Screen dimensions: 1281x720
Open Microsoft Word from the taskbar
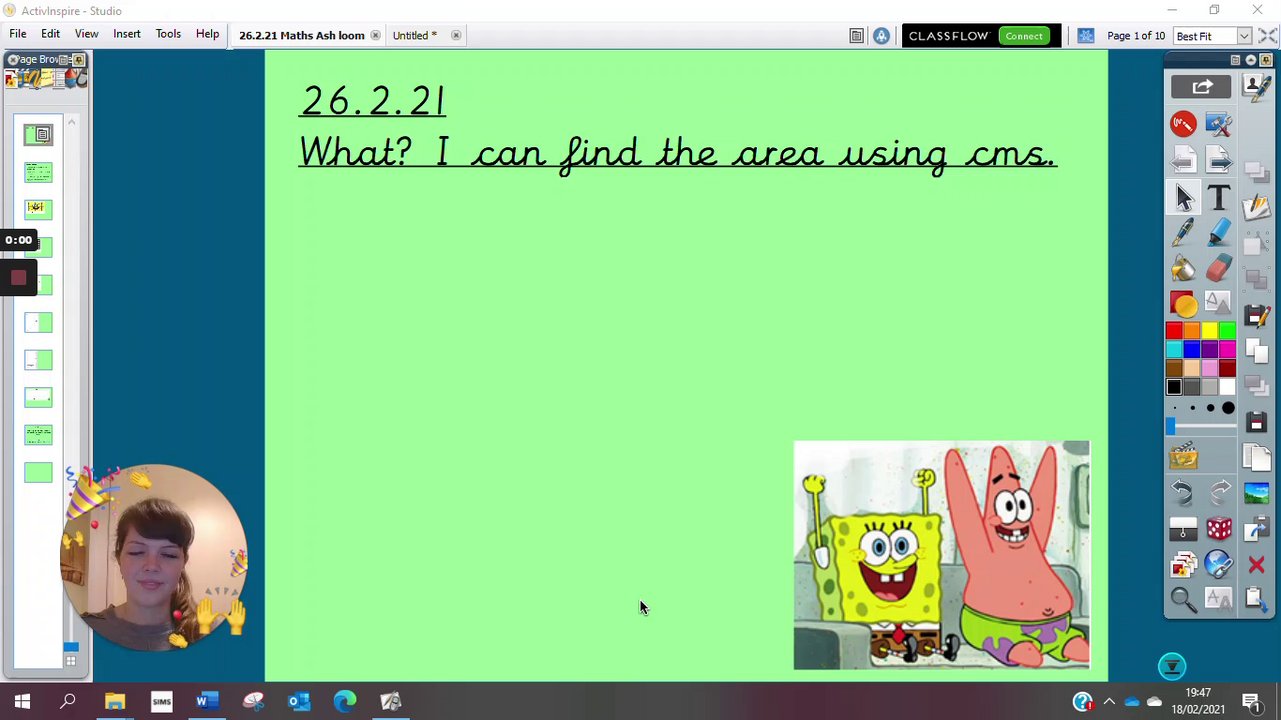coord(207,702)
